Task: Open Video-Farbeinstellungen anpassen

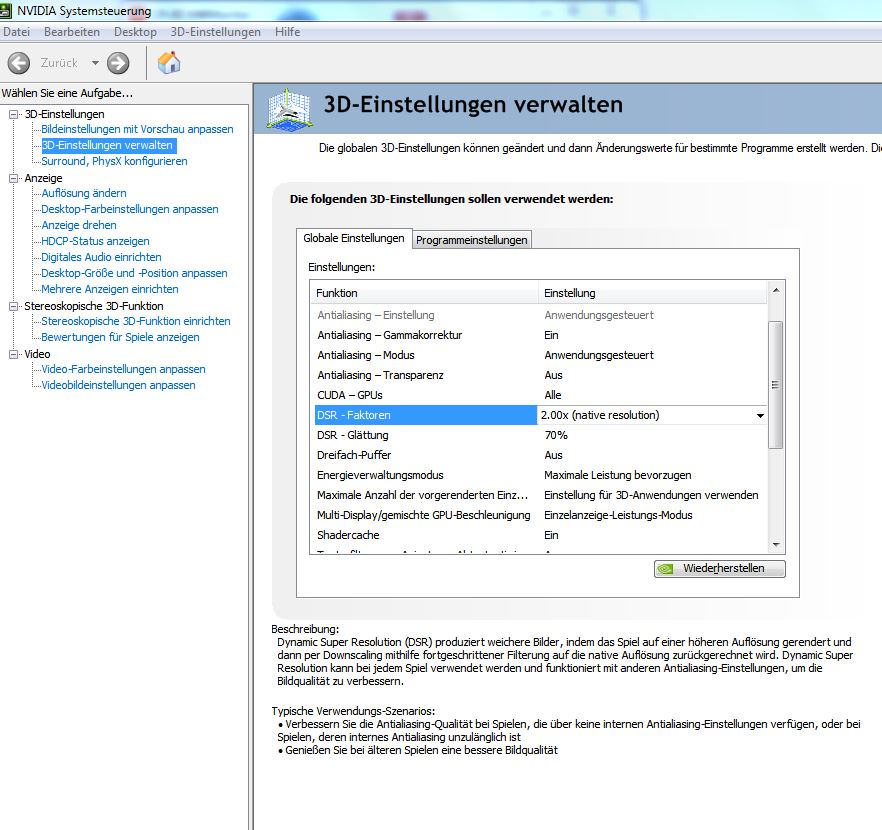Action: (123, 369)
